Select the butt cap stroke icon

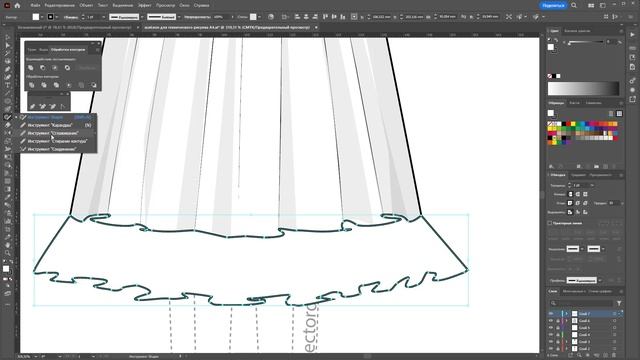click(571, 194)
